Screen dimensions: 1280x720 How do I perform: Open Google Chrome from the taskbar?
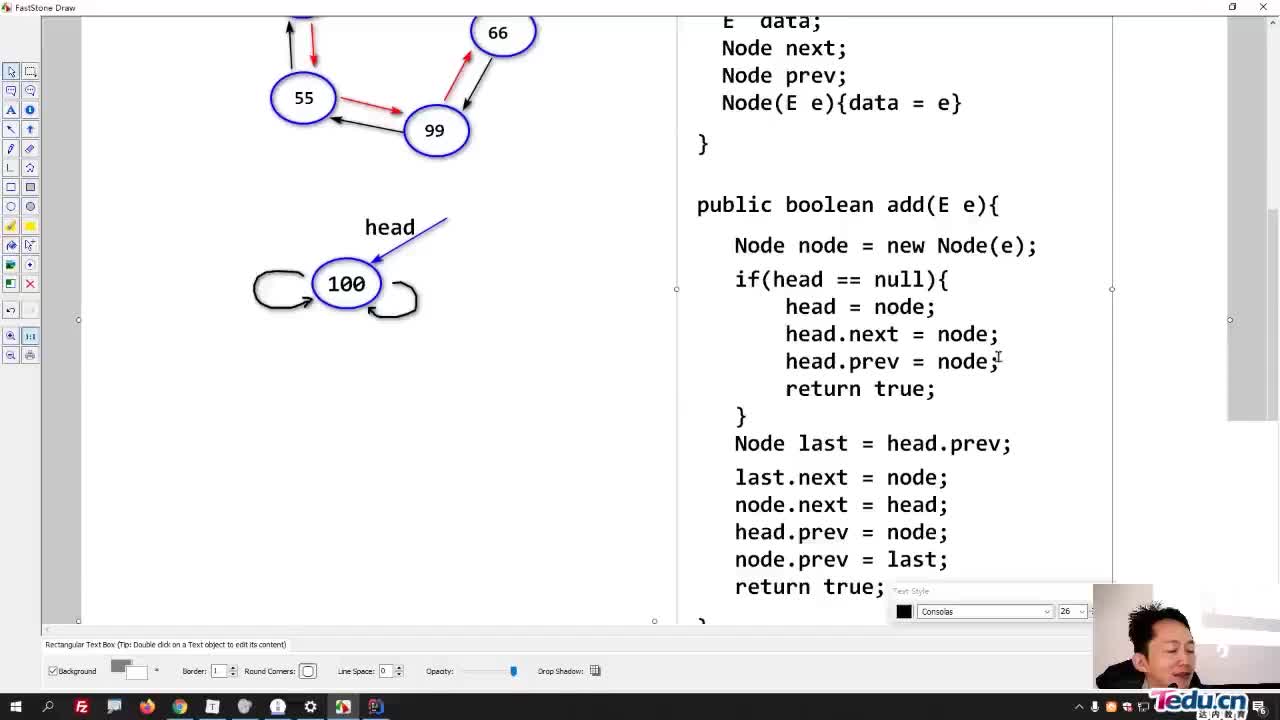click(180, 707)
